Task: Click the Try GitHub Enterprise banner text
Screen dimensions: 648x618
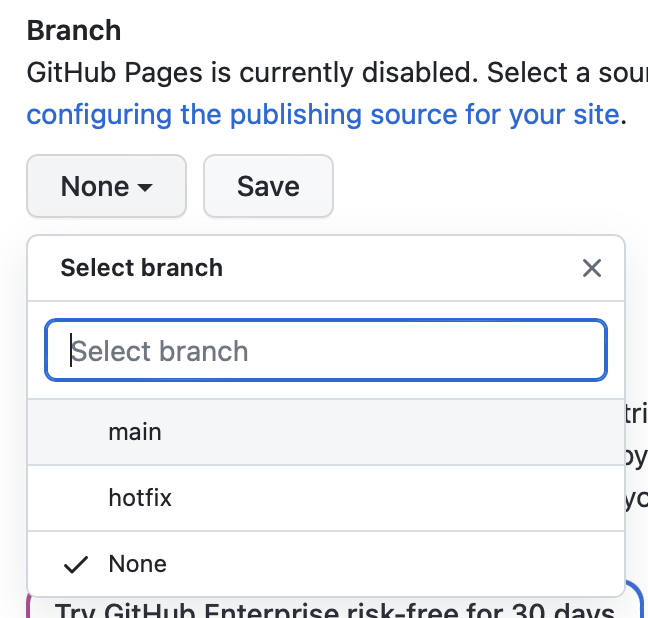Action: pos(334,610)
